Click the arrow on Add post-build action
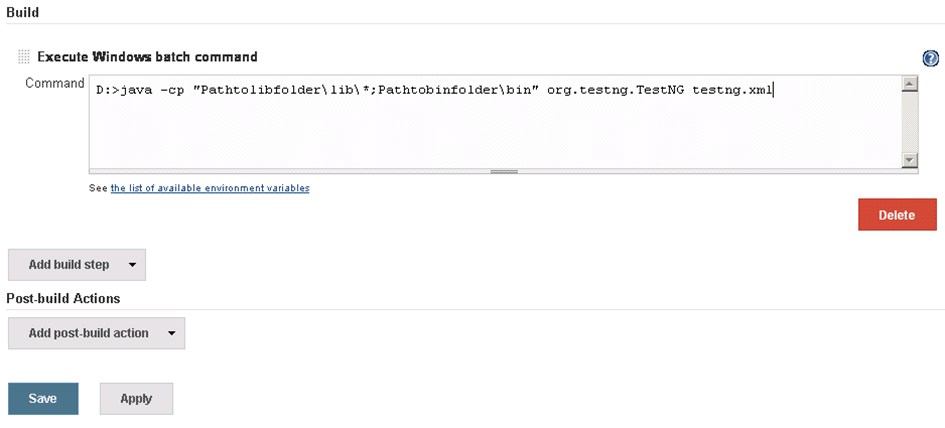The width and height of the screenshot is (945, 428). click(171, 333)
